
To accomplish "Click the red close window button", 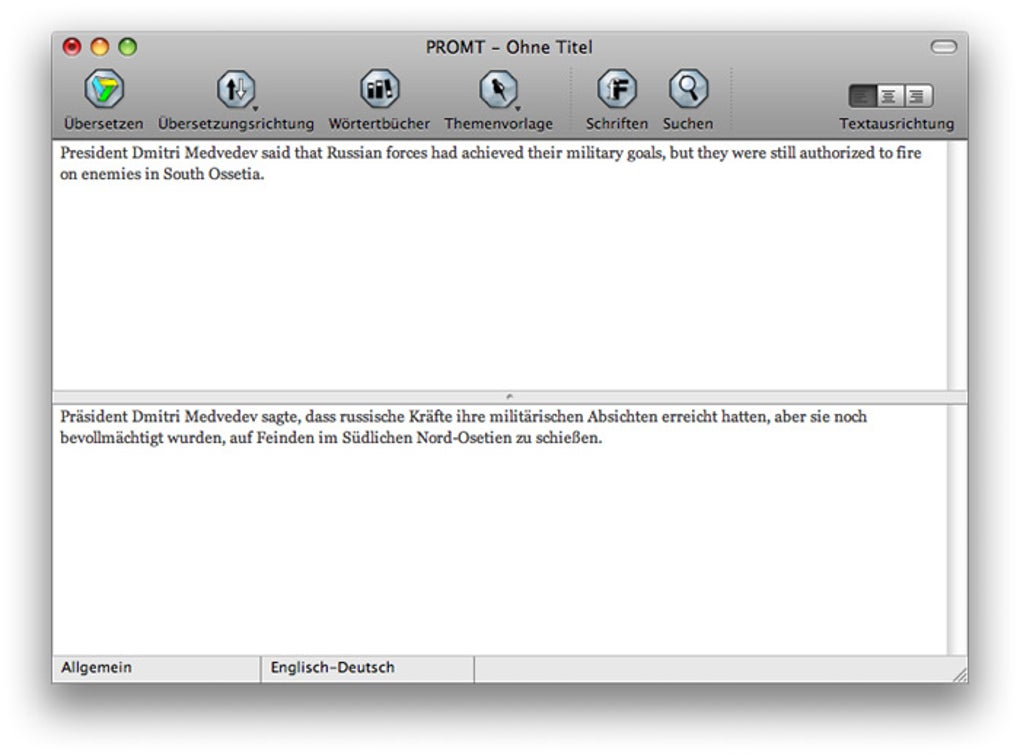I will pos(72,47).
